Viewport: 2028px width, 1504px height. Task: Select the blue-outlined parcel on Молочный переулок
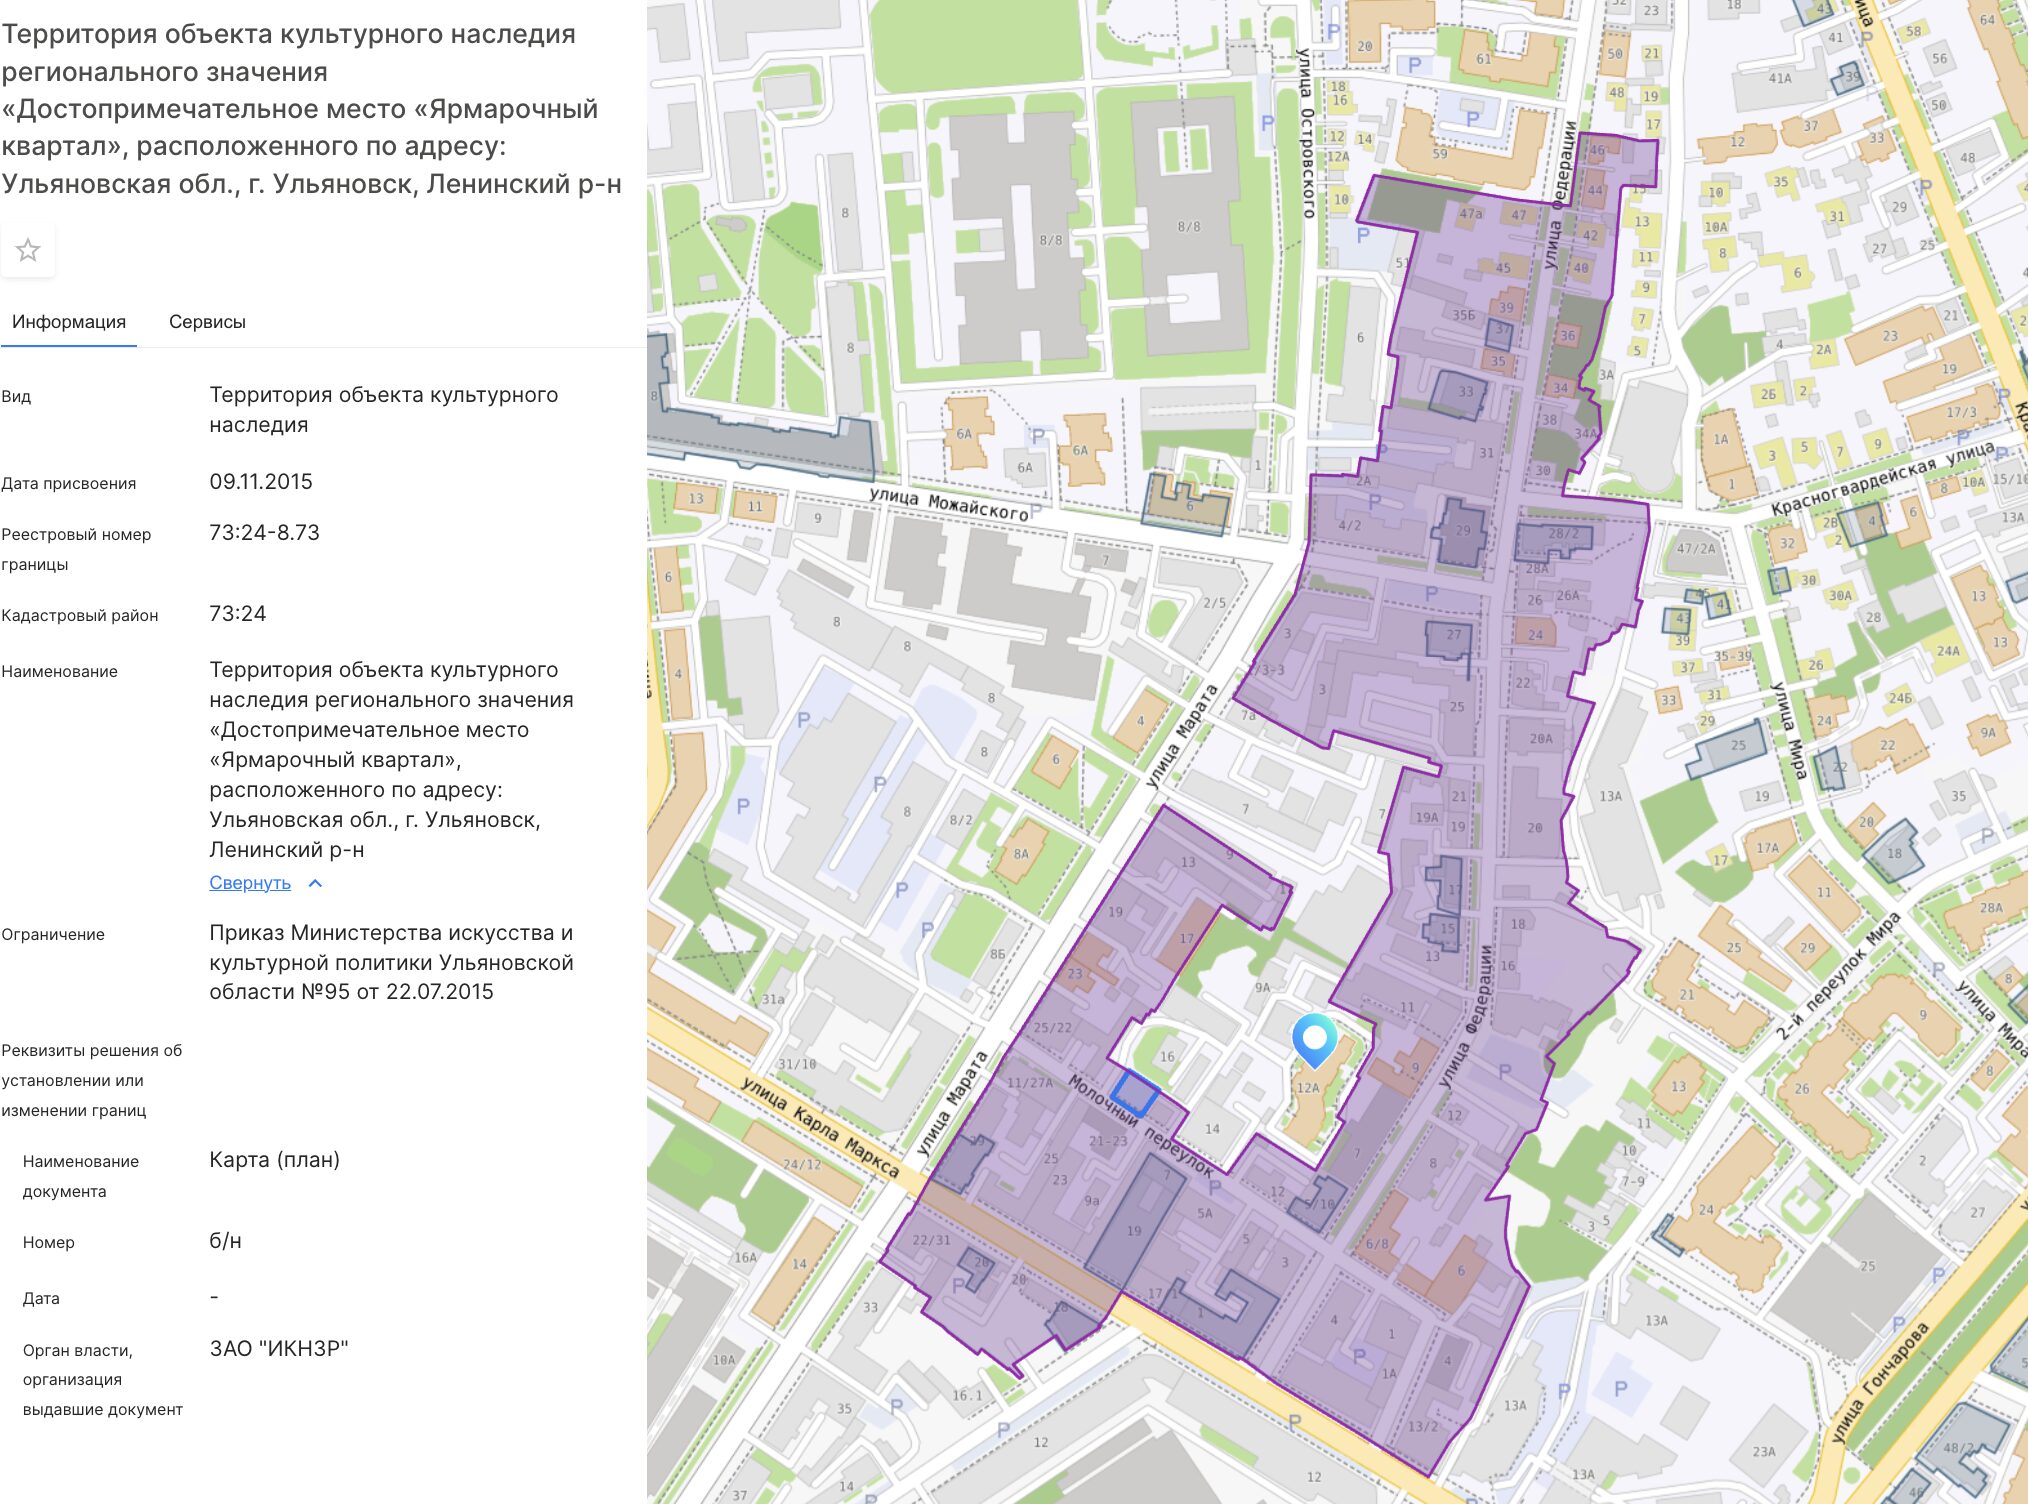click(x=1137, y=1092)
